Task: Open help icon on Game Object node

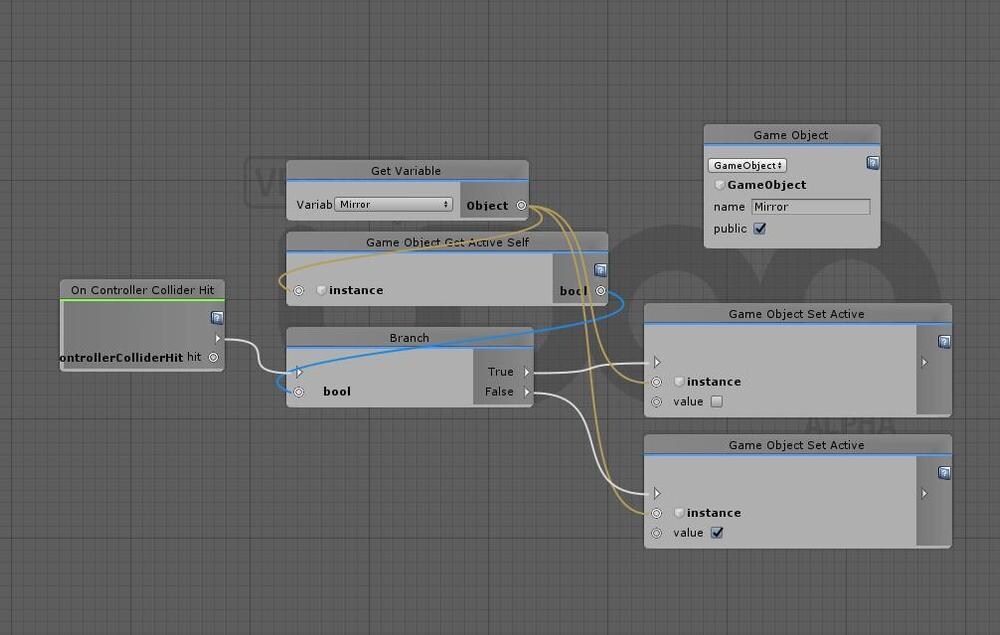Action: tap(872, 163)
